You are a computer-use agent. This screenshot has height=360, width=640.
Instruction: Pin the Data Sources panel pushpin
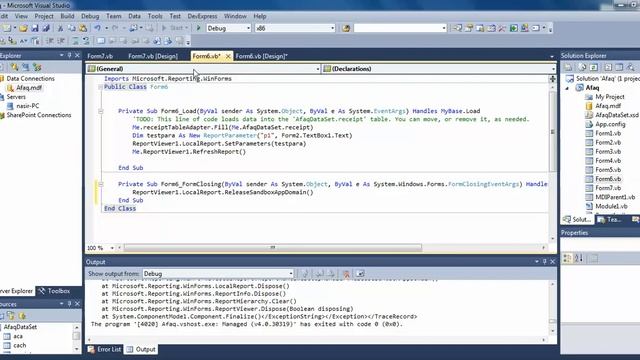click(69, 304)
